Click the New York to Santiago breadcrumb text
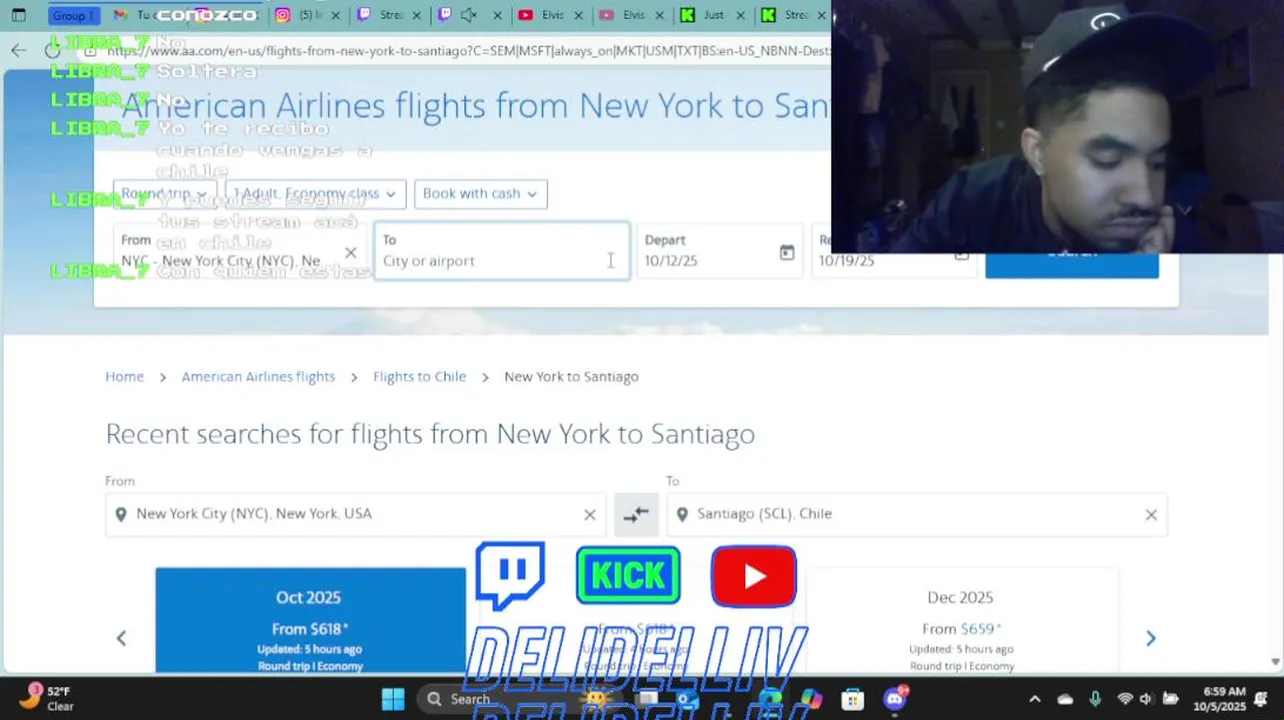 pyautogui.click(x=571, y=377)
